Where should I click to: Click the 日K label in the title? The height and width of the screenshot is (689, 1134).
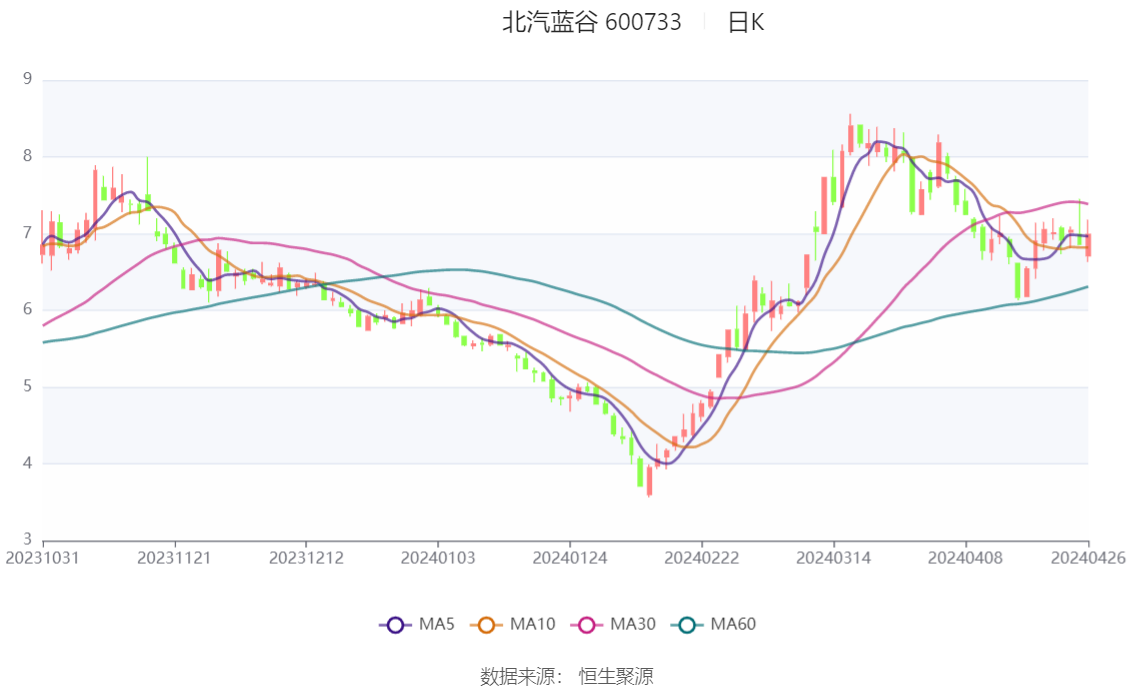coord(746,22)
